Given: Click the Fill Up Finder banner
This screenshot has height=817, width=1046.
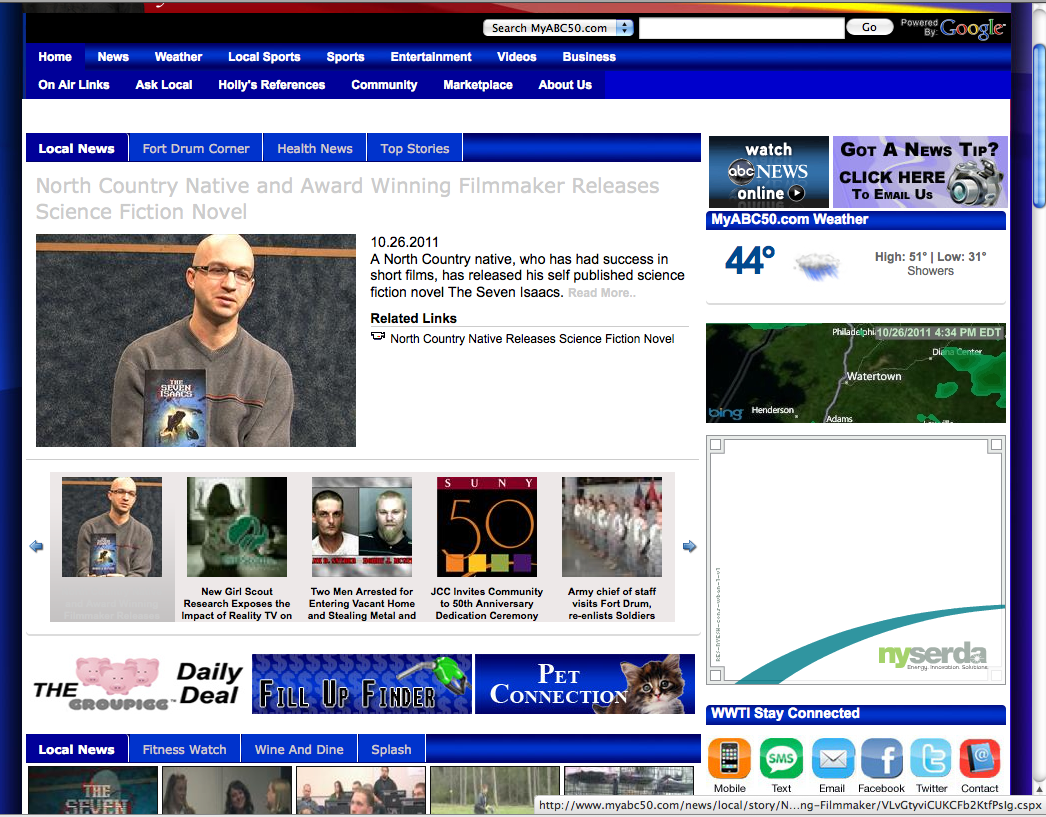Looking at the screenshot, I should [361, 684].
